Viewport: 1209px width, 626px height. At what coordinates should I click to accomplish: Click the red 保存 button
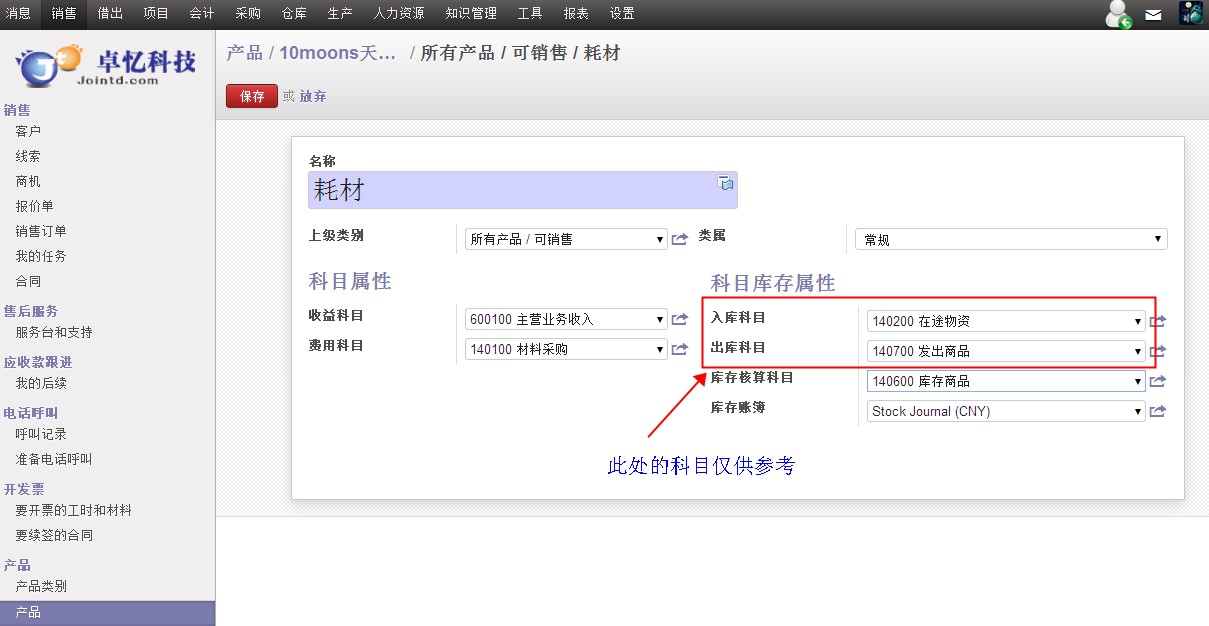(x=252, y=96)
